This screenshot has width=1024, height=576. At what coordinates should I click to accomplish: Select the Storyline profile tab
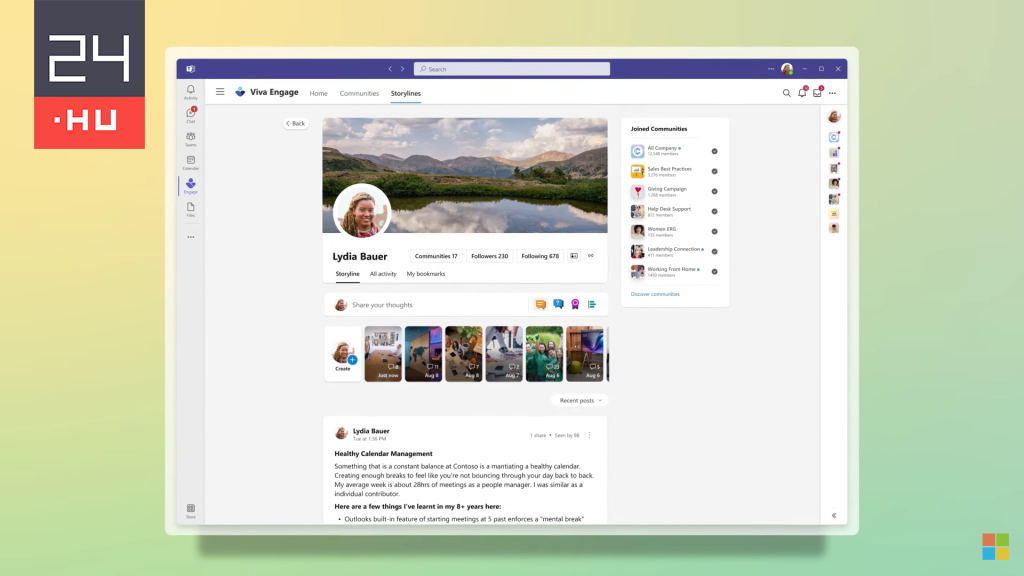pos(347,274)
